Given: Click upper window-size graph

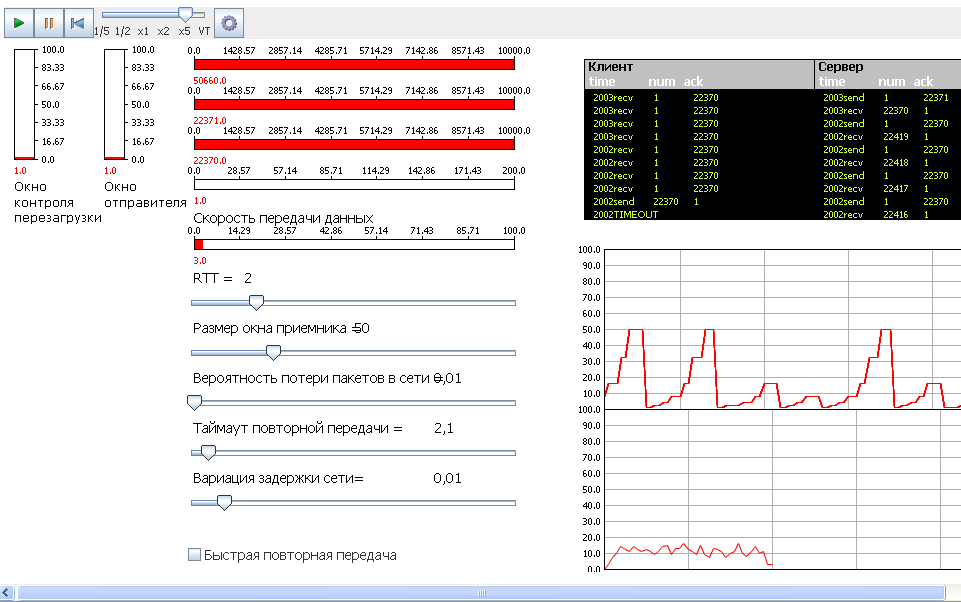Looking at the screenshot, I should [783, 329].
